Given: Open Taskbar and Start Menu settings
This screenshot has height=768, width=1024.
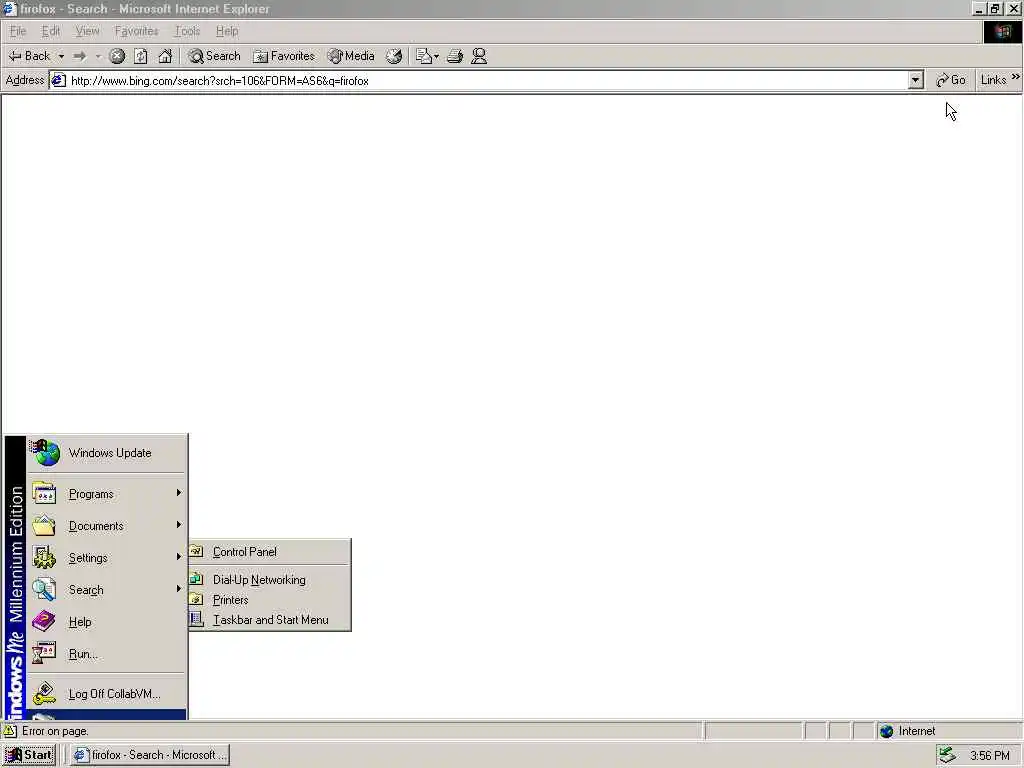Looking at the screenshot, I should (x=269, y=620).
